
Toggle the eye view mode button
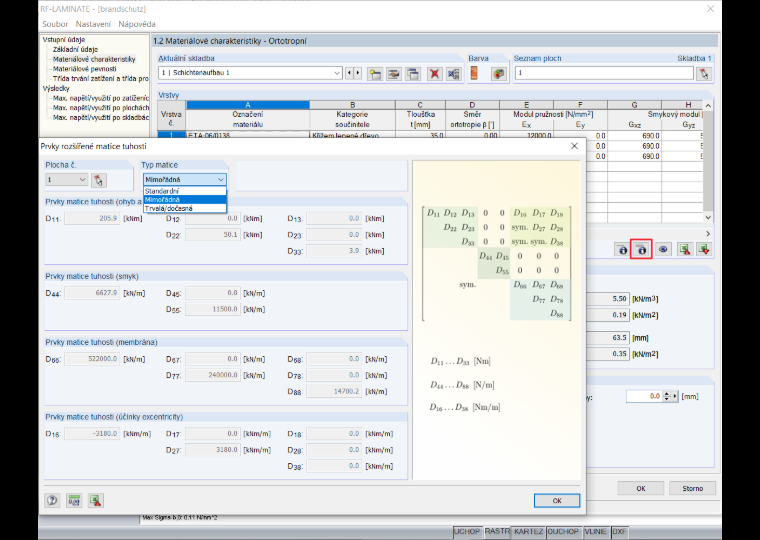coord(663,249)
